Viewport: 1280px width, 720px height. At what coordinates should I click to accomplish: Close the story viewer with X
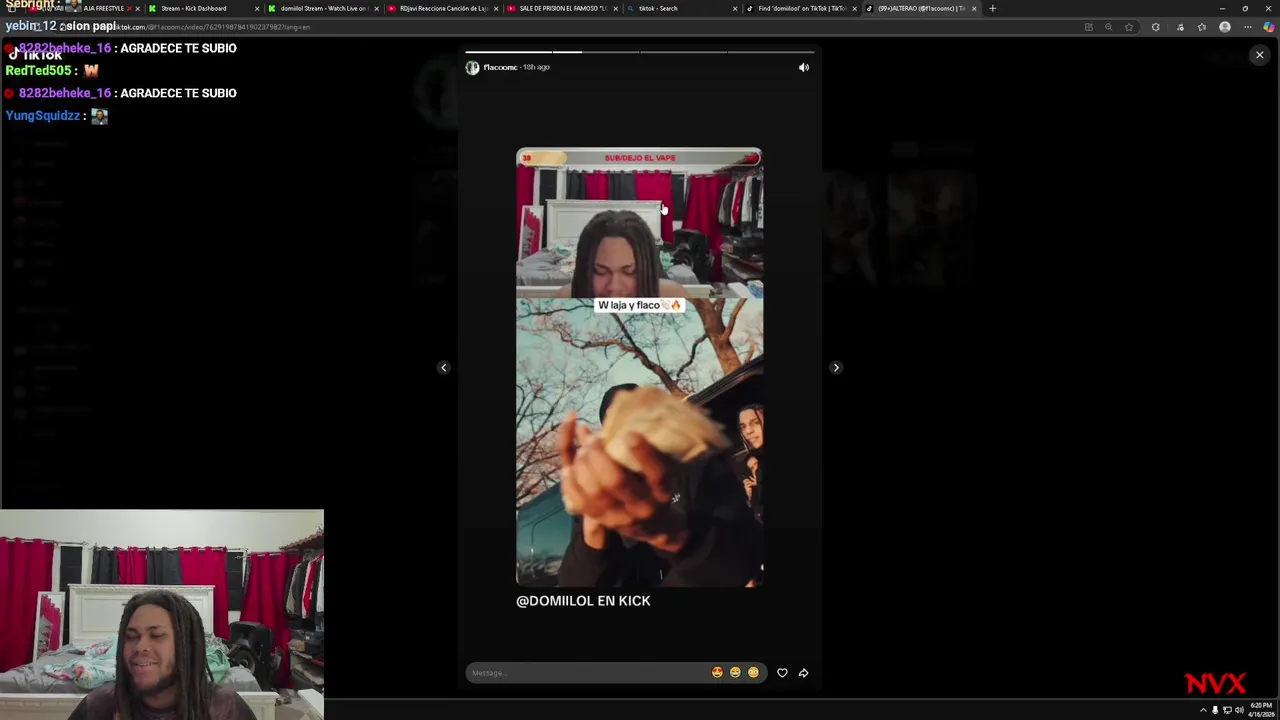[x=1260, y=55]
